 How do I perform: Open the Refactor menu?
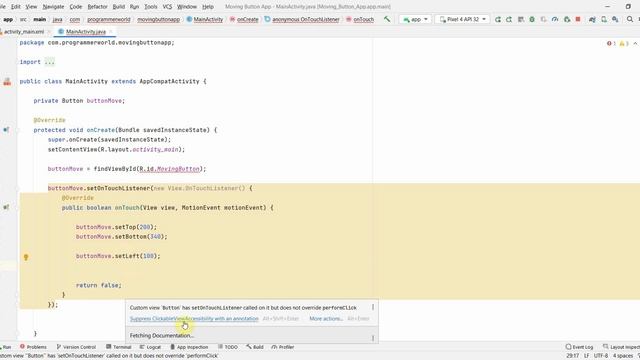[x=98, y=7]
